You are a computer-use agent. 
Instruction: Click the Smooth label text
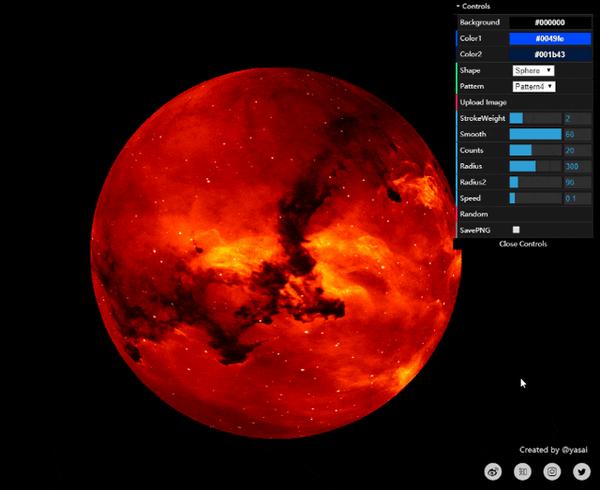473,134
